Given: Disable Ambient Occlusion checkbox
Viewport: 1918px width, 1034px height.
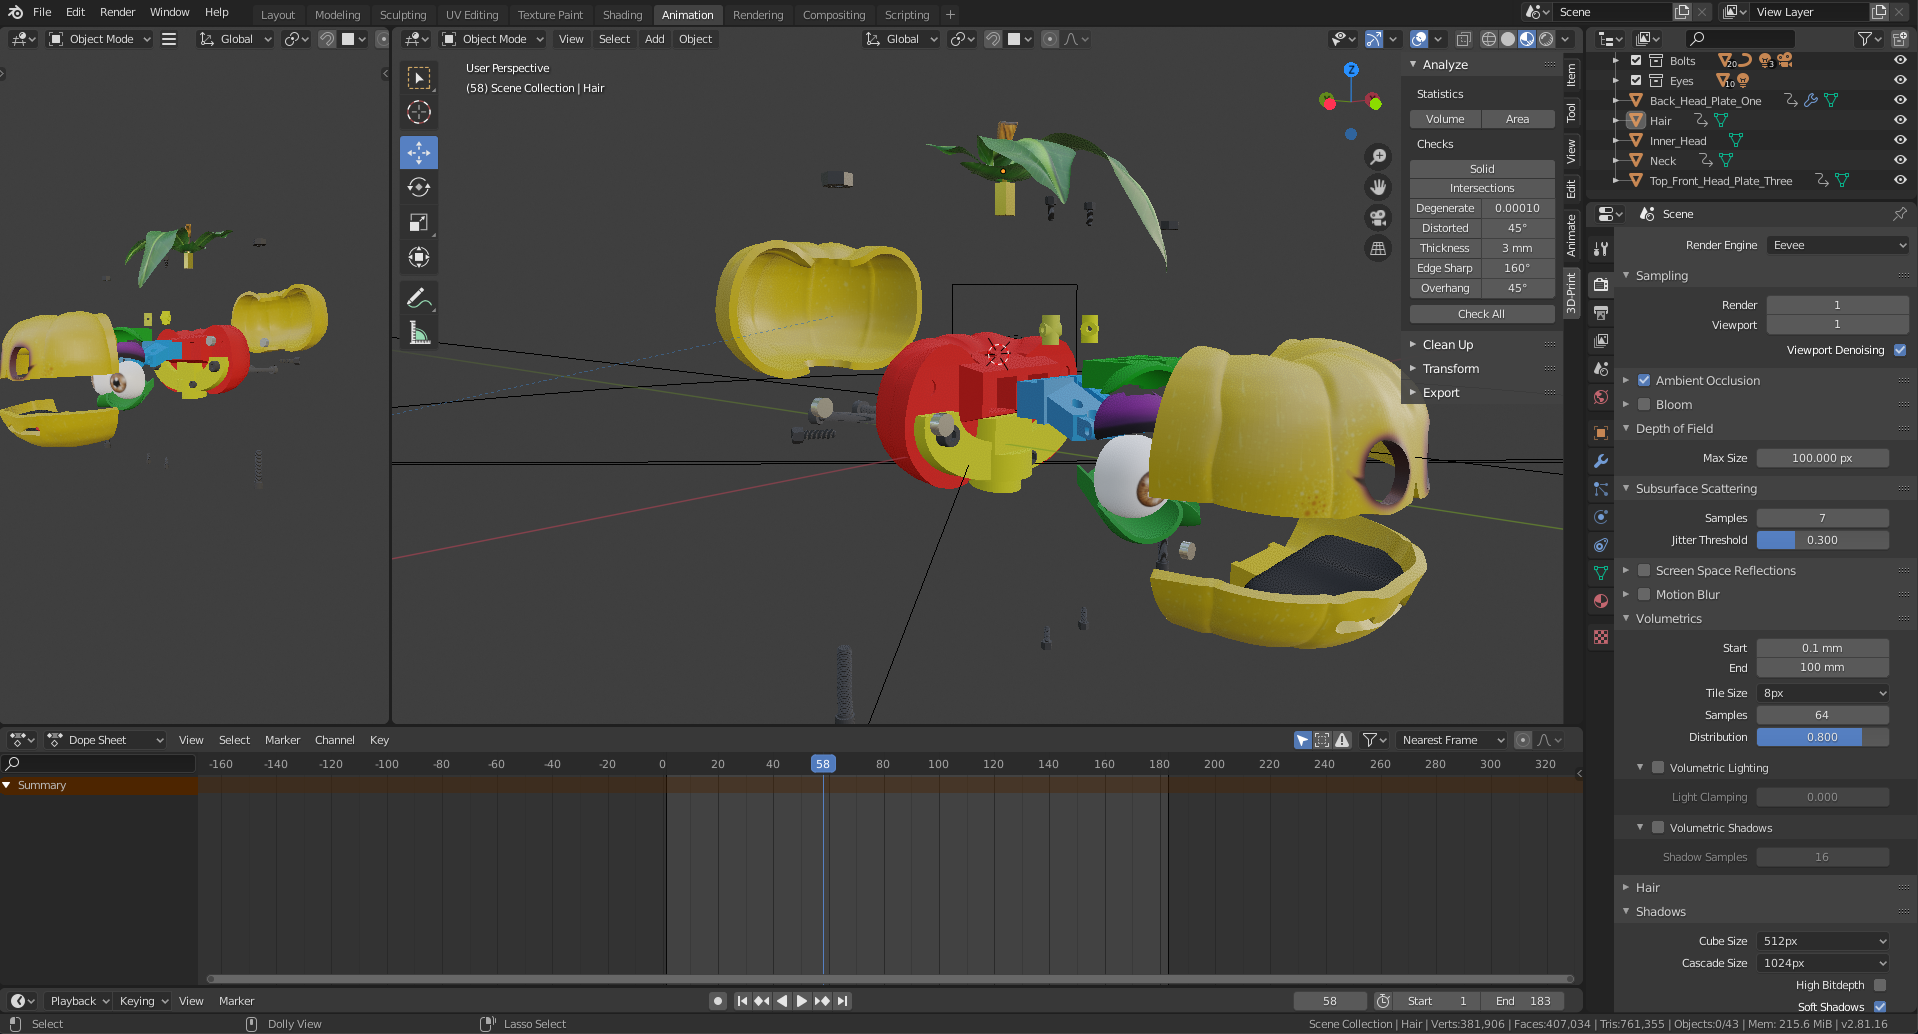Looking at the screenshot, I should (1644, 380).
